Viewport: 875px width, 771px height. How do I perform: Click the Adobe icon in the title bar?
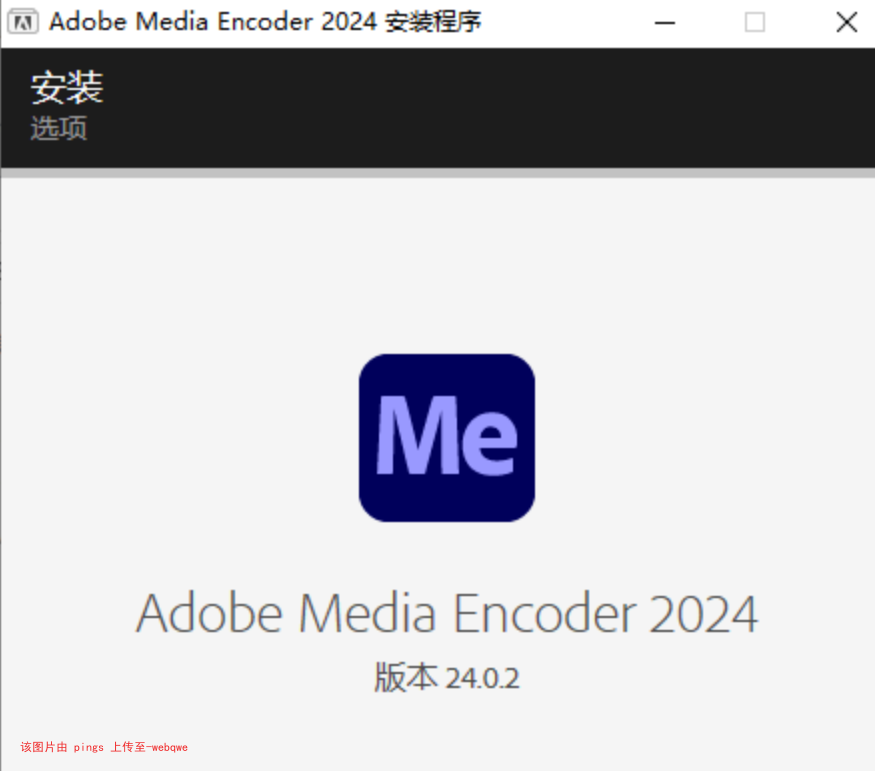click(24, 22)
